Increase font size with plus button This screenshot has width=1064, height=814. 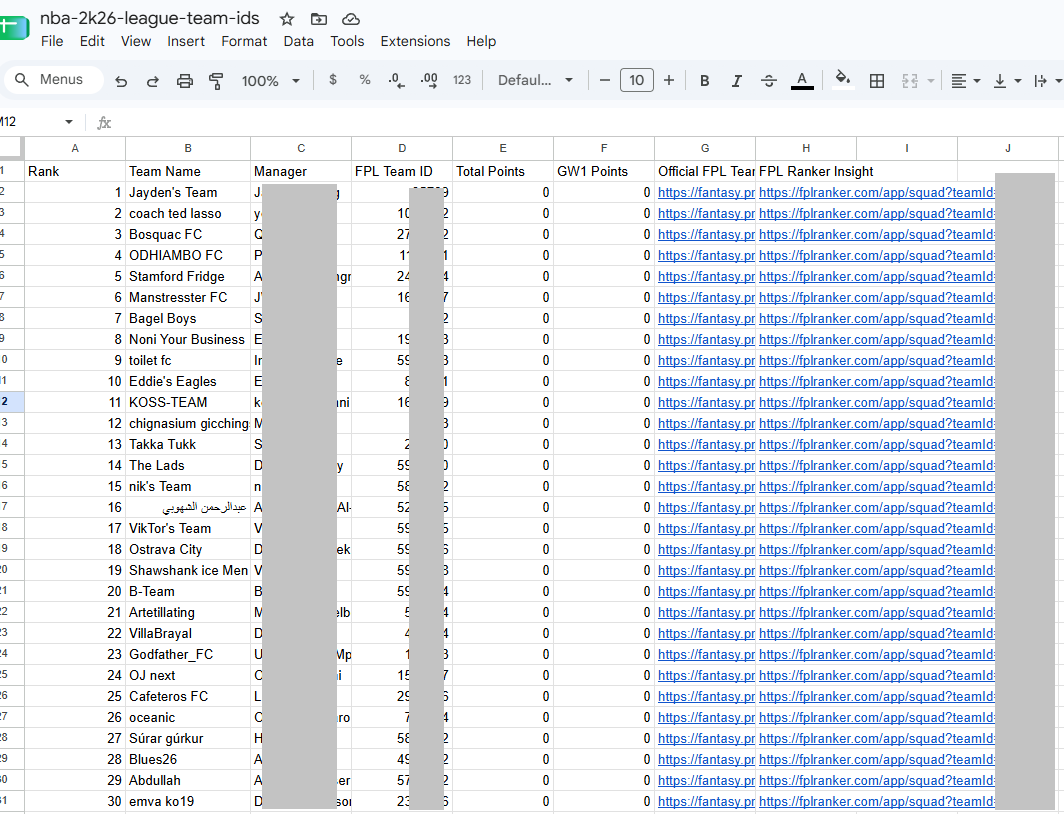tap(669, 80)
